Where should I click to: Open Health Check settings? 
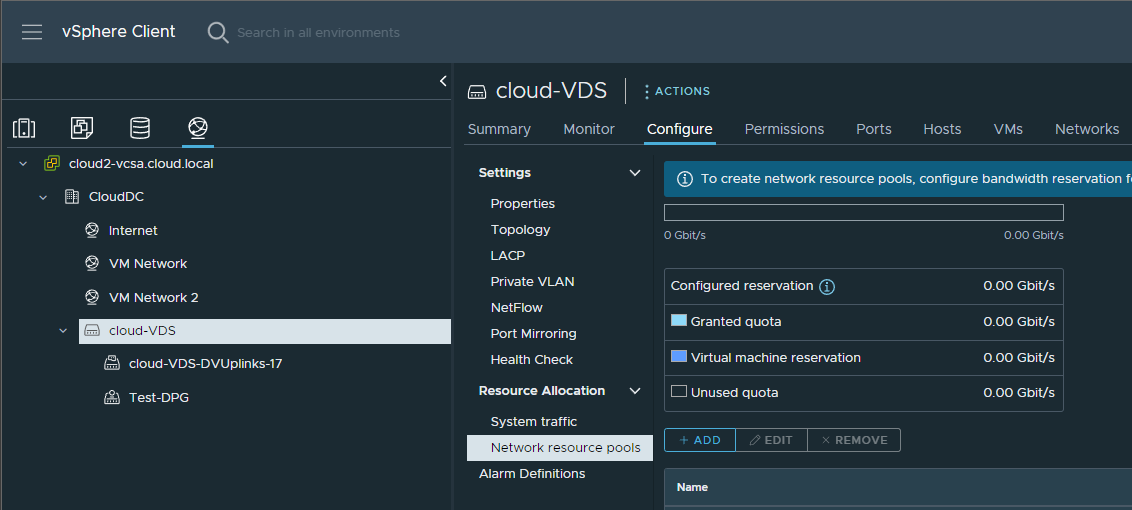(531, 360)
